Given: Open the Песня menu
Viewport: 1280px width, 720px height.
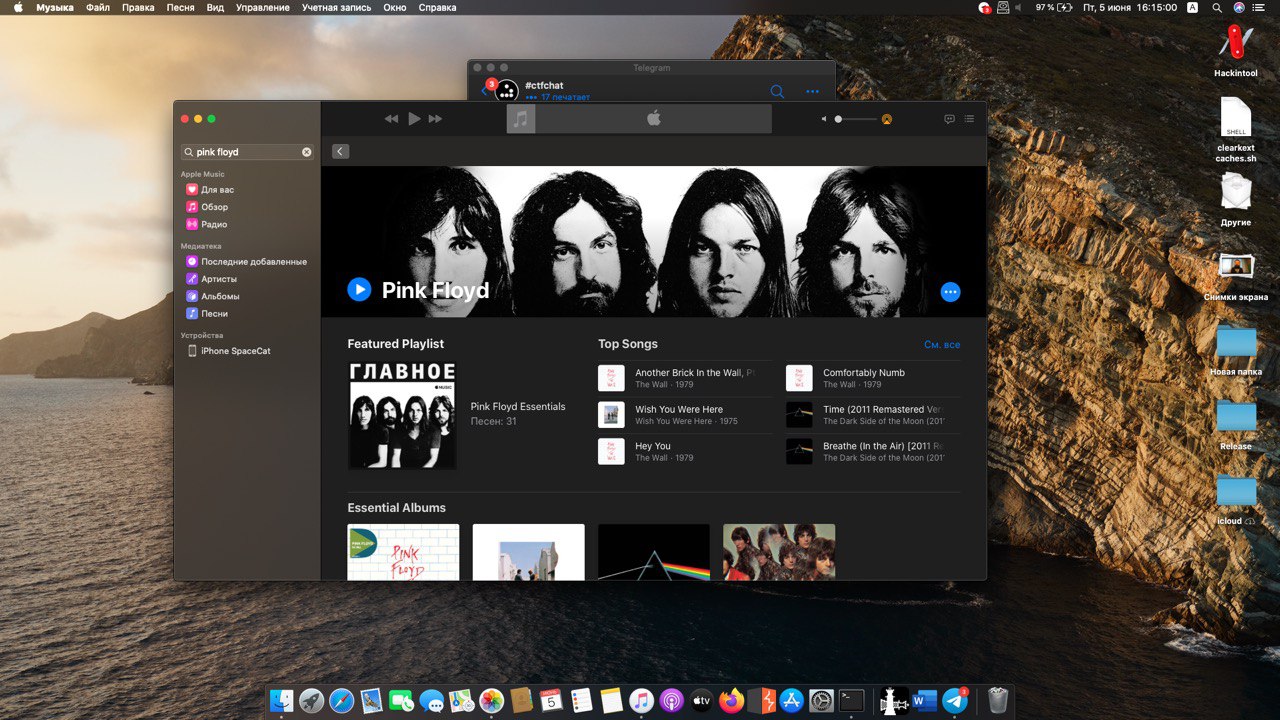Looking at the screenshot, I should pos(181,7).
